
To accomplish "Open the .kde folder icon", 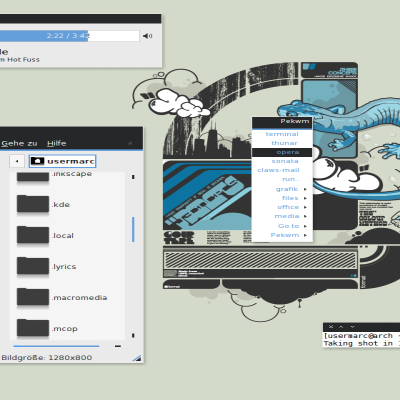I will [x=33, y=203].
